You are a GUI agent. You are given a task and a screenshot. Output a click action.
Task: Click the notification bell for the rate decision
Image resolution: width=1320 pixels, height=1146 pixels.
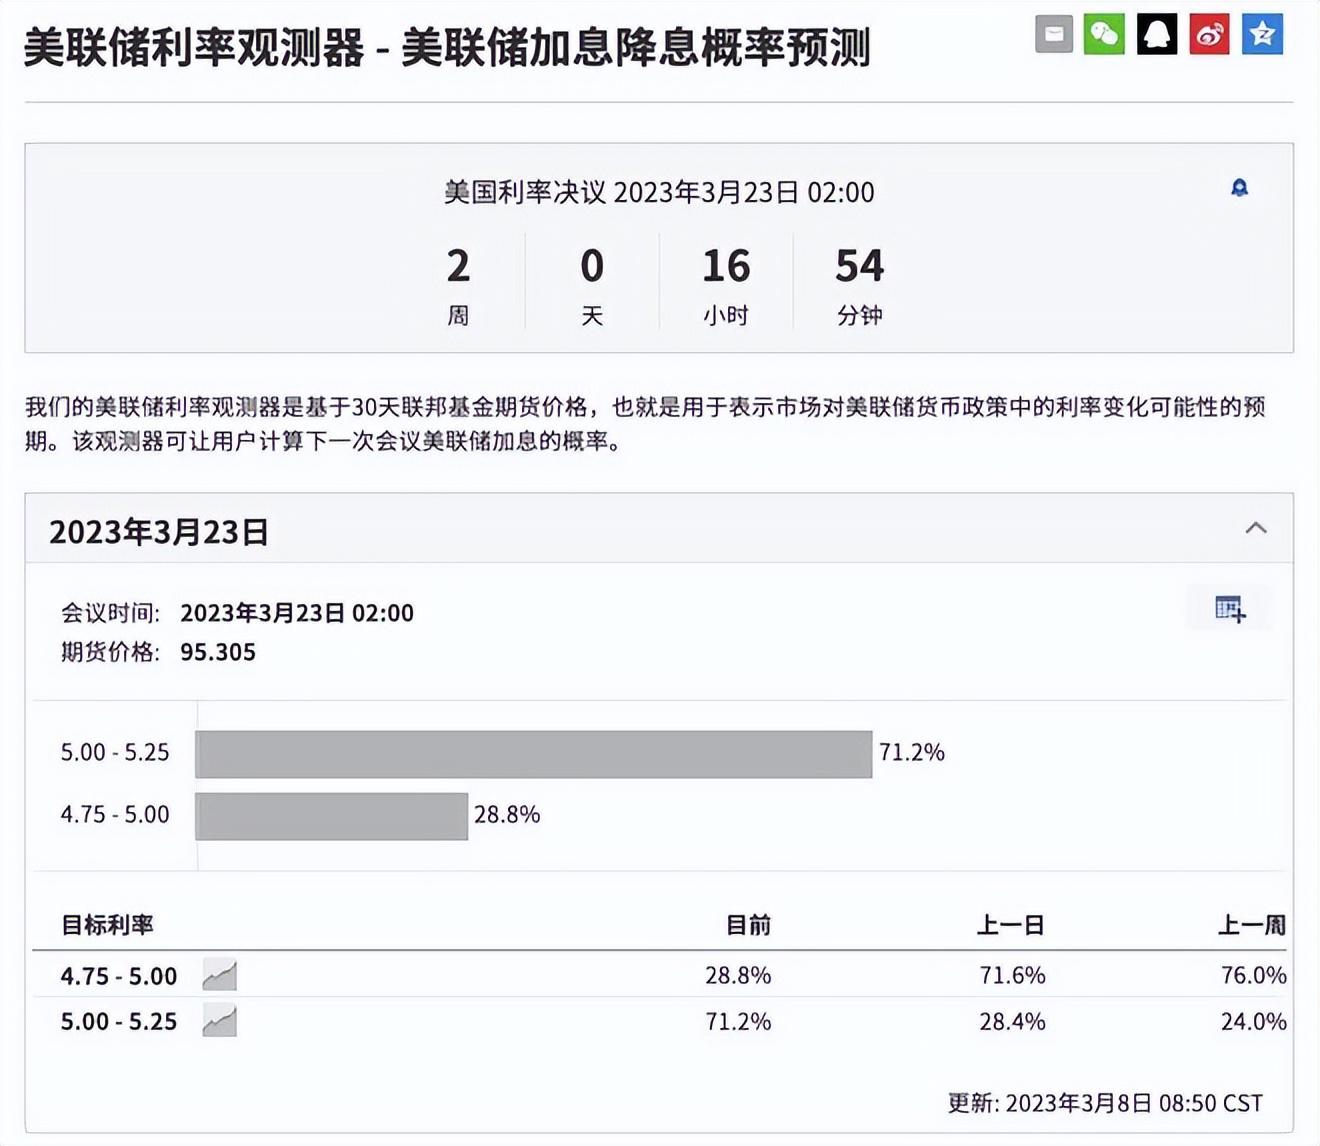tap(1240, 187)
